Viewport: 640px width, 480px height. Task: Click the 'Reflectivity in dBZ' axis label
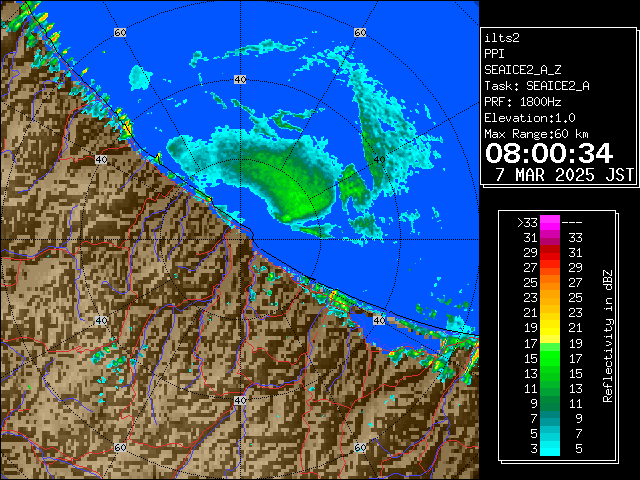(608, 336)
